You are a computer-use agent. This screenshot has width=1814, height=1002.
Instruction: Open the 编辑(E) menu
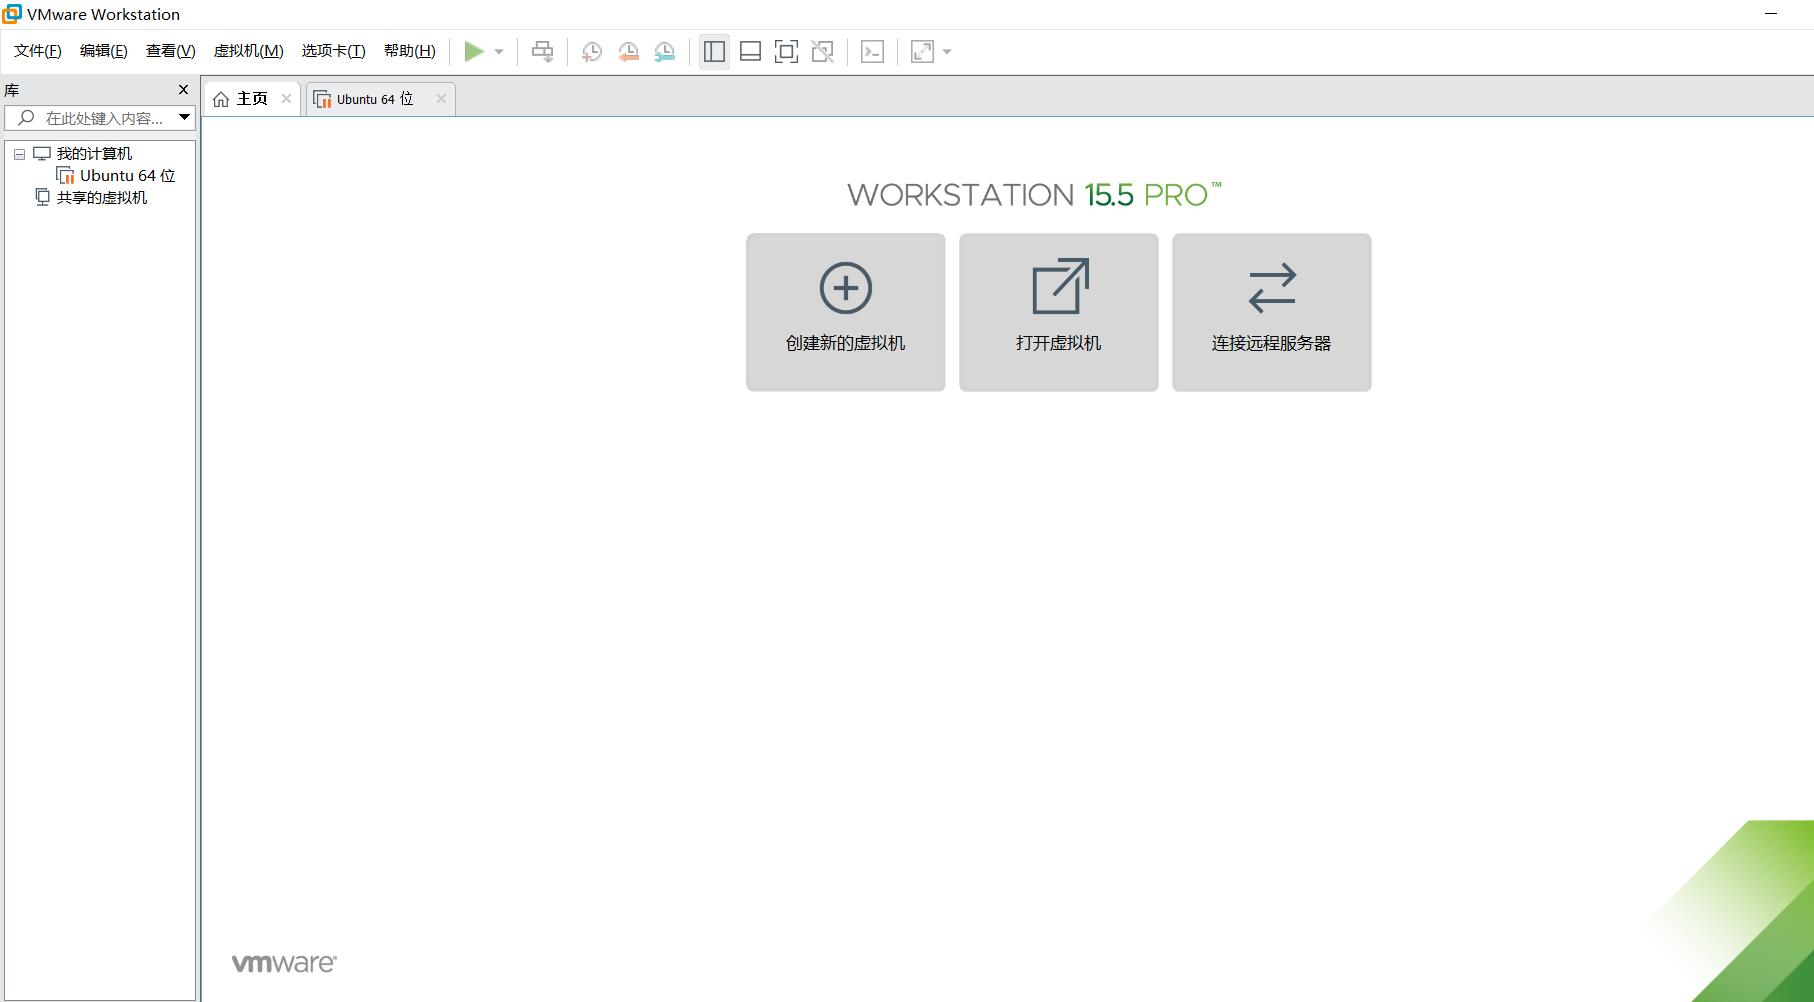104,51
